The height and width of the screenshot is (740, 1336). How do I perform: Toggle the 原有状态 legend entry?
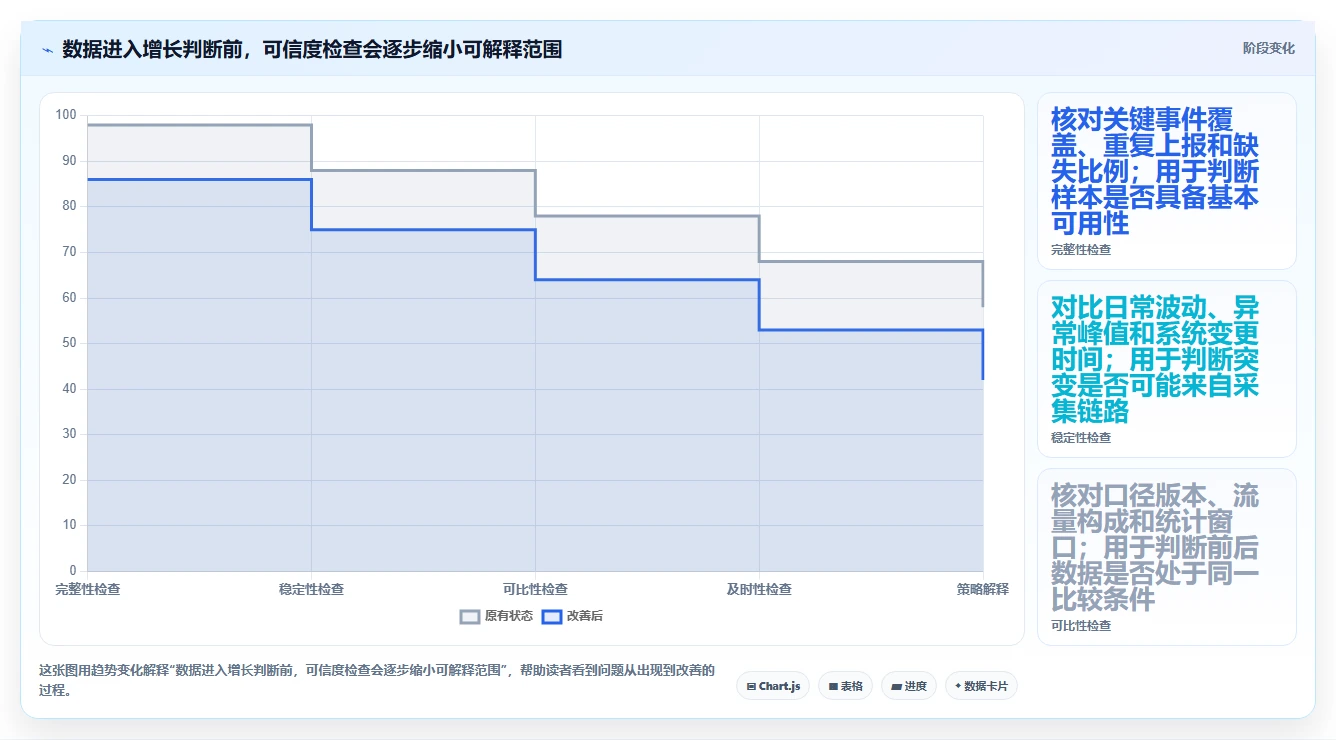pyautogui.click(x=496, y=616)
